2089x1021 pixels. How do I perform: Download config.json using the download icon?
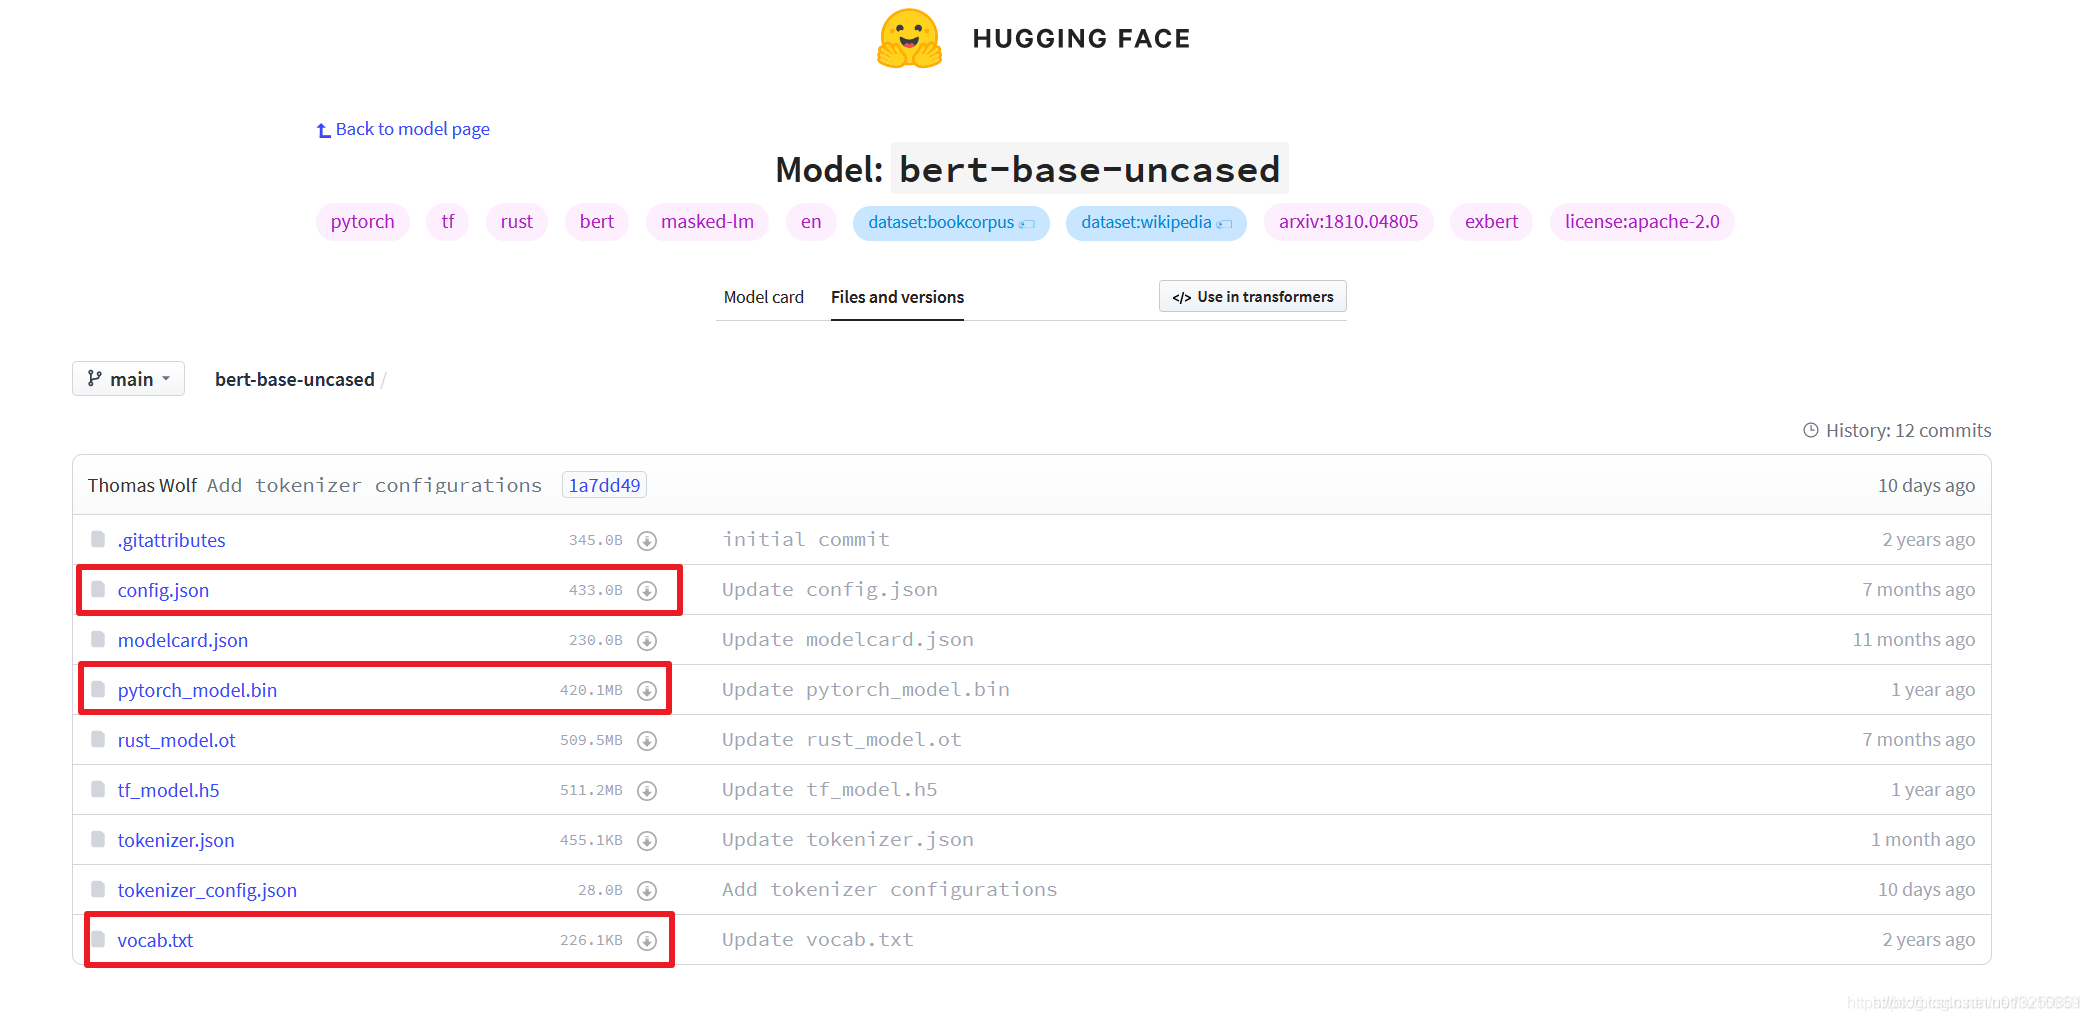(x=647, y=591)
